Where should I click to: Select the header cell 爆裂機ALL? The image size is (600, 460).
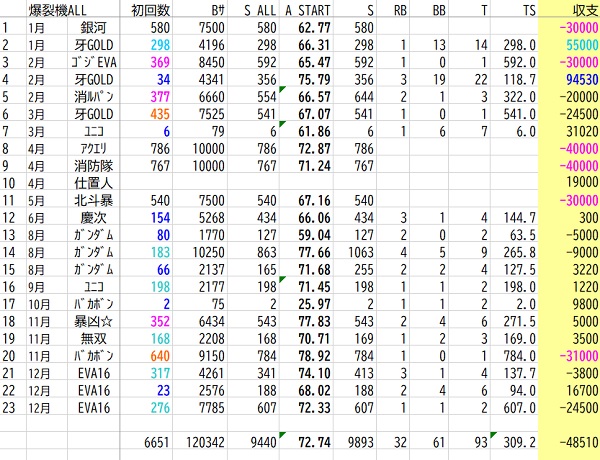click(x=57, y=10)
